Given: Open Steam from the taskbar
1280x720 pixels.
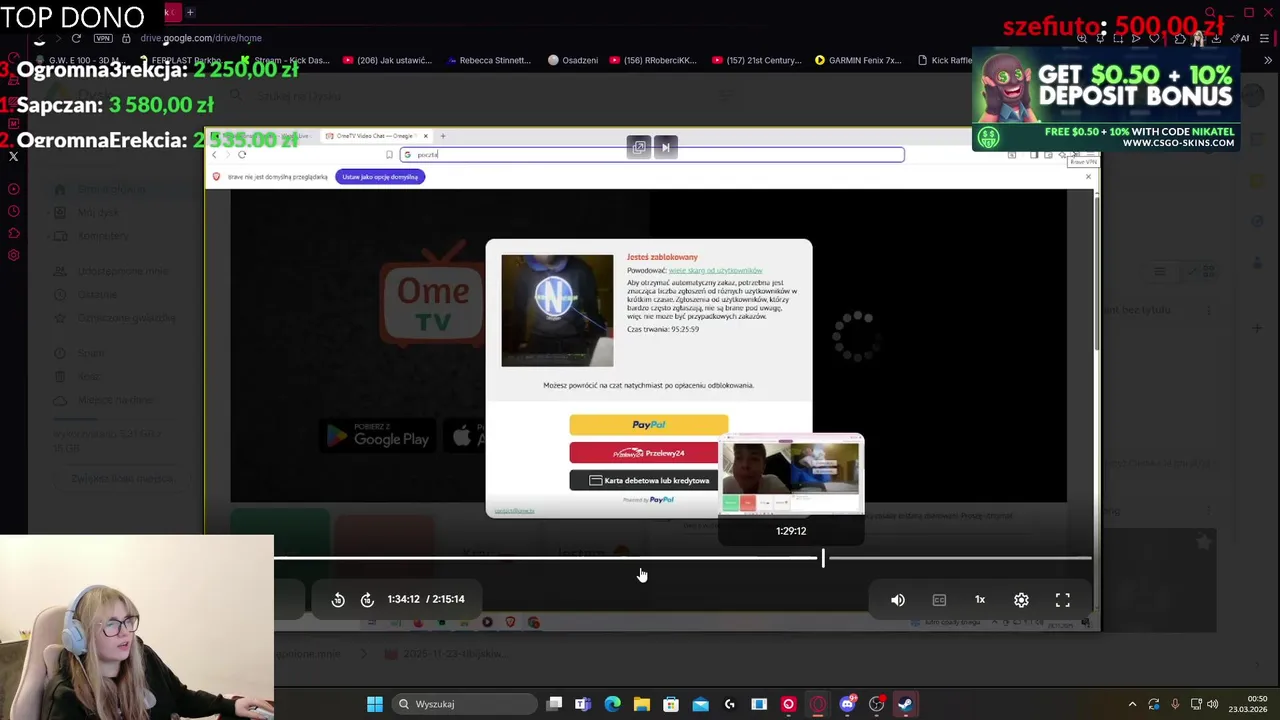Looking at the screenshot, I should [905, 704].
